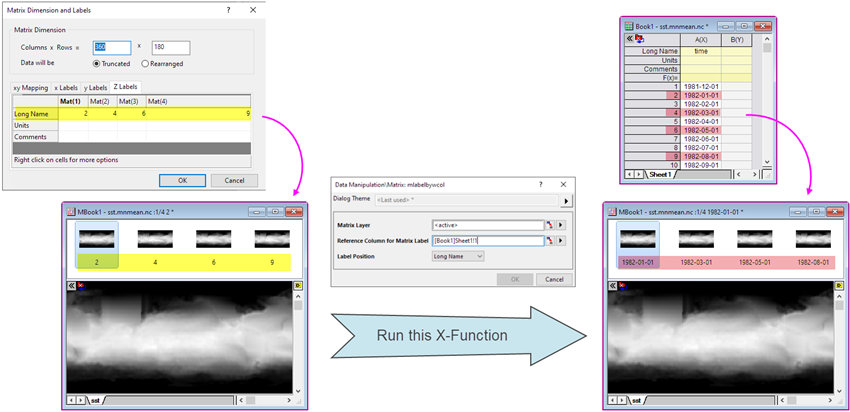Image resolution: width=850 pixels, height=412 pixels.
Task: Click yellow D button on left matrix window
Action: click(x=298, y=285)
